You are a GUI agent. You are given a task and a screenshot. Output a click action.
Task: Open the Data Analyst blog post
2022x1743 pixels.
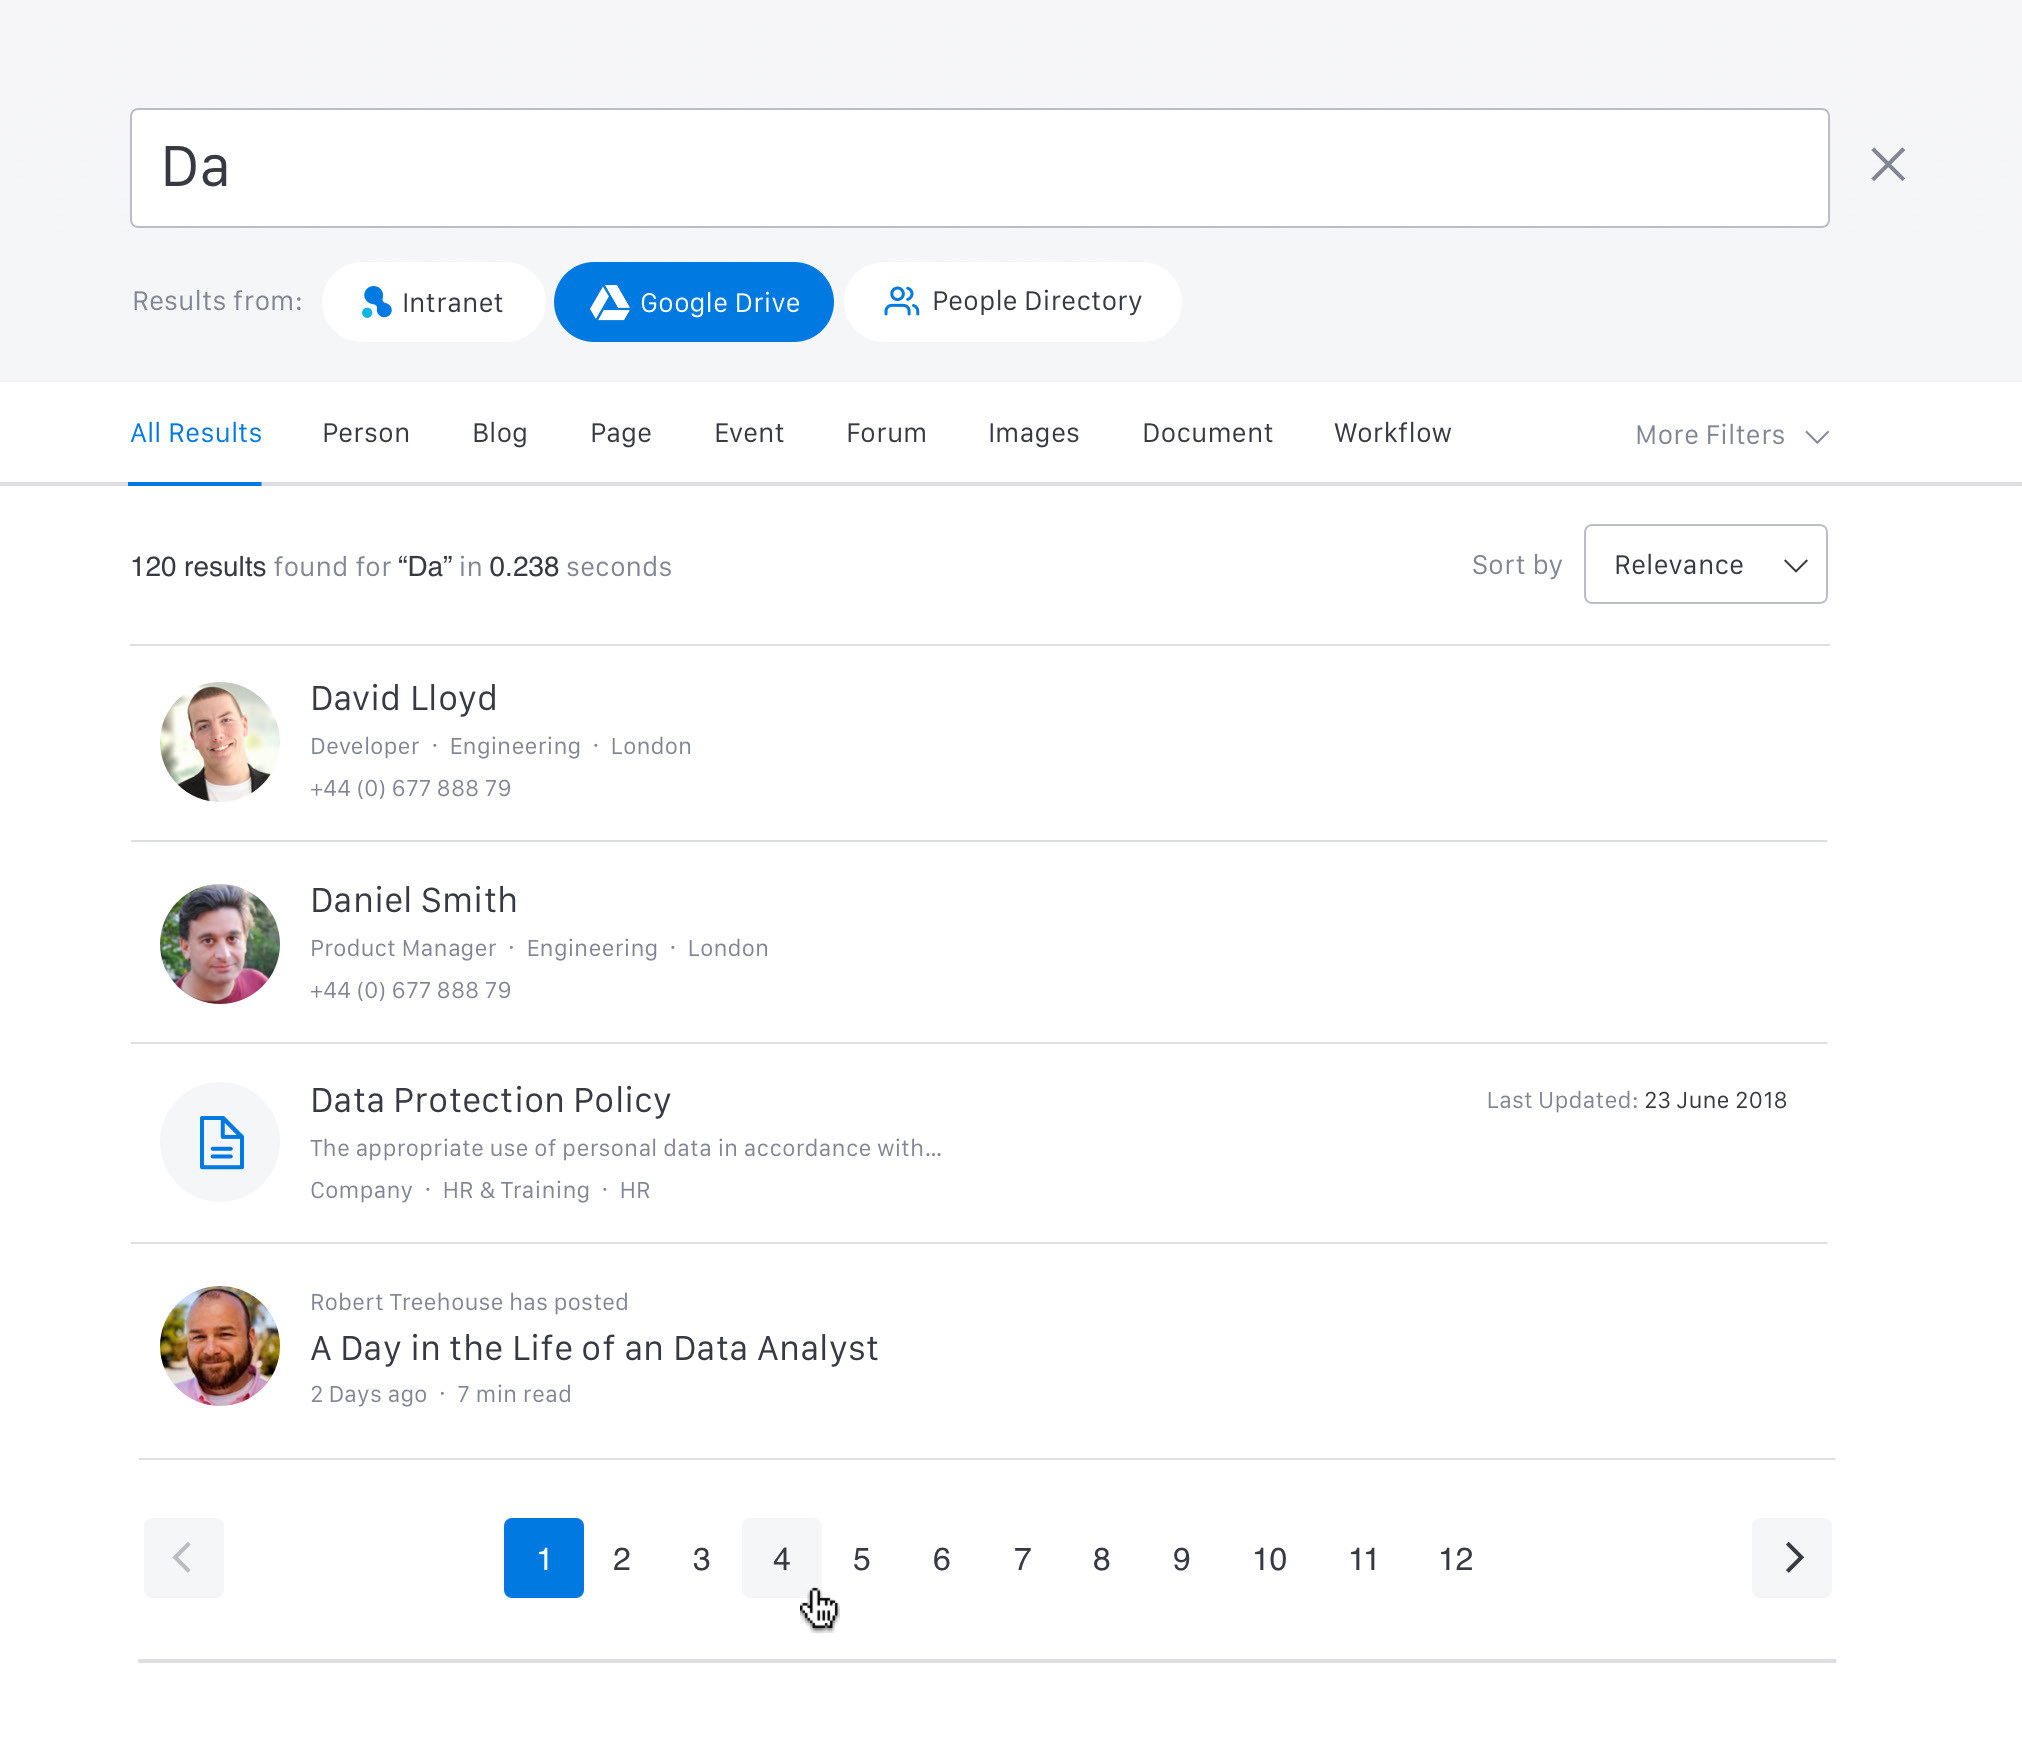click(594, 1347)
